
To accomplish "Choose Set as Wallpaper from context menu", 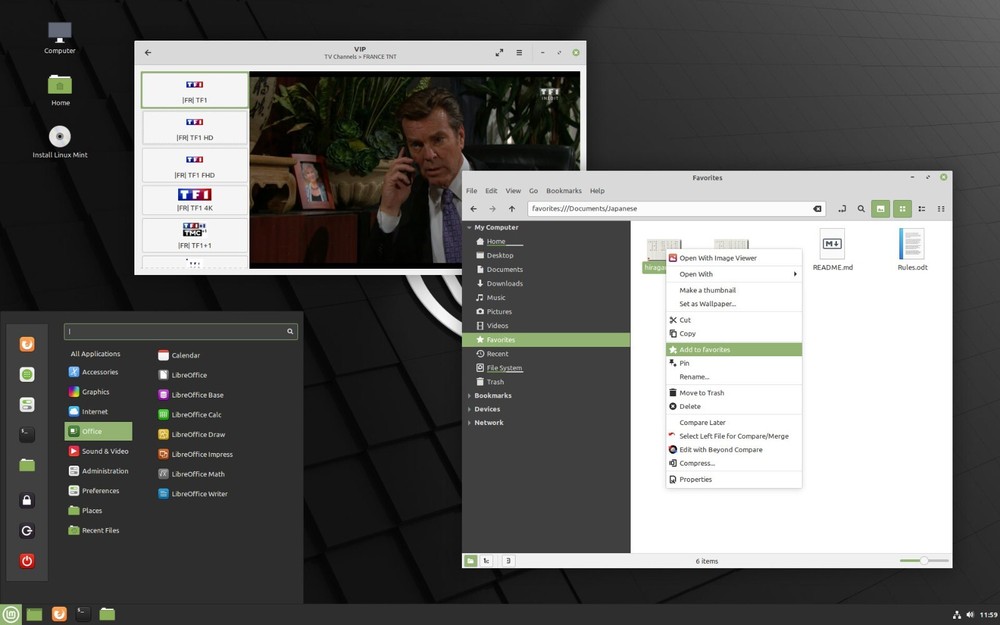I will pyautogui.click(x=707, y=303).
